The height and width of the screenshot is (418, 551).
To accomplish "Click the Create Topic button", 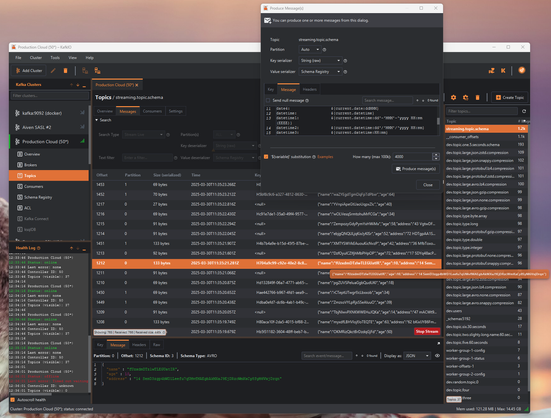I will tap(510, 97).
